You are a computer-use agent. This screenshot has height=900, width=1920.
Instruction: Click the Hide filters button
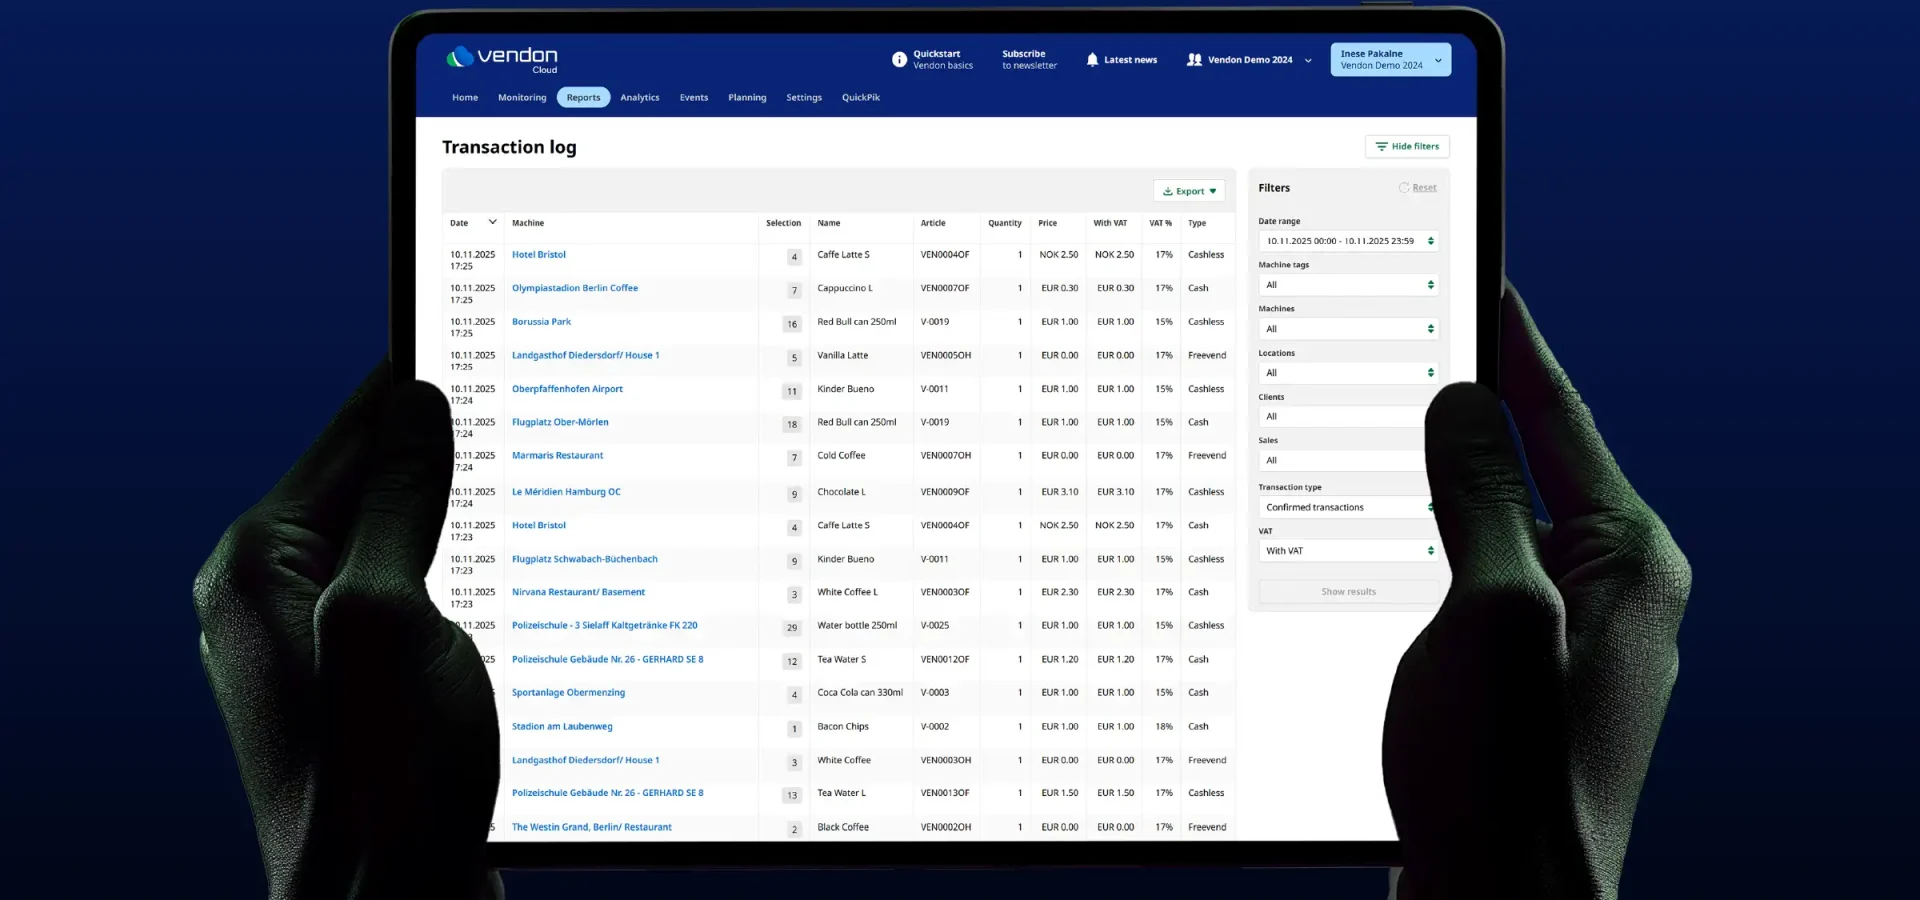coord(1407,146)
